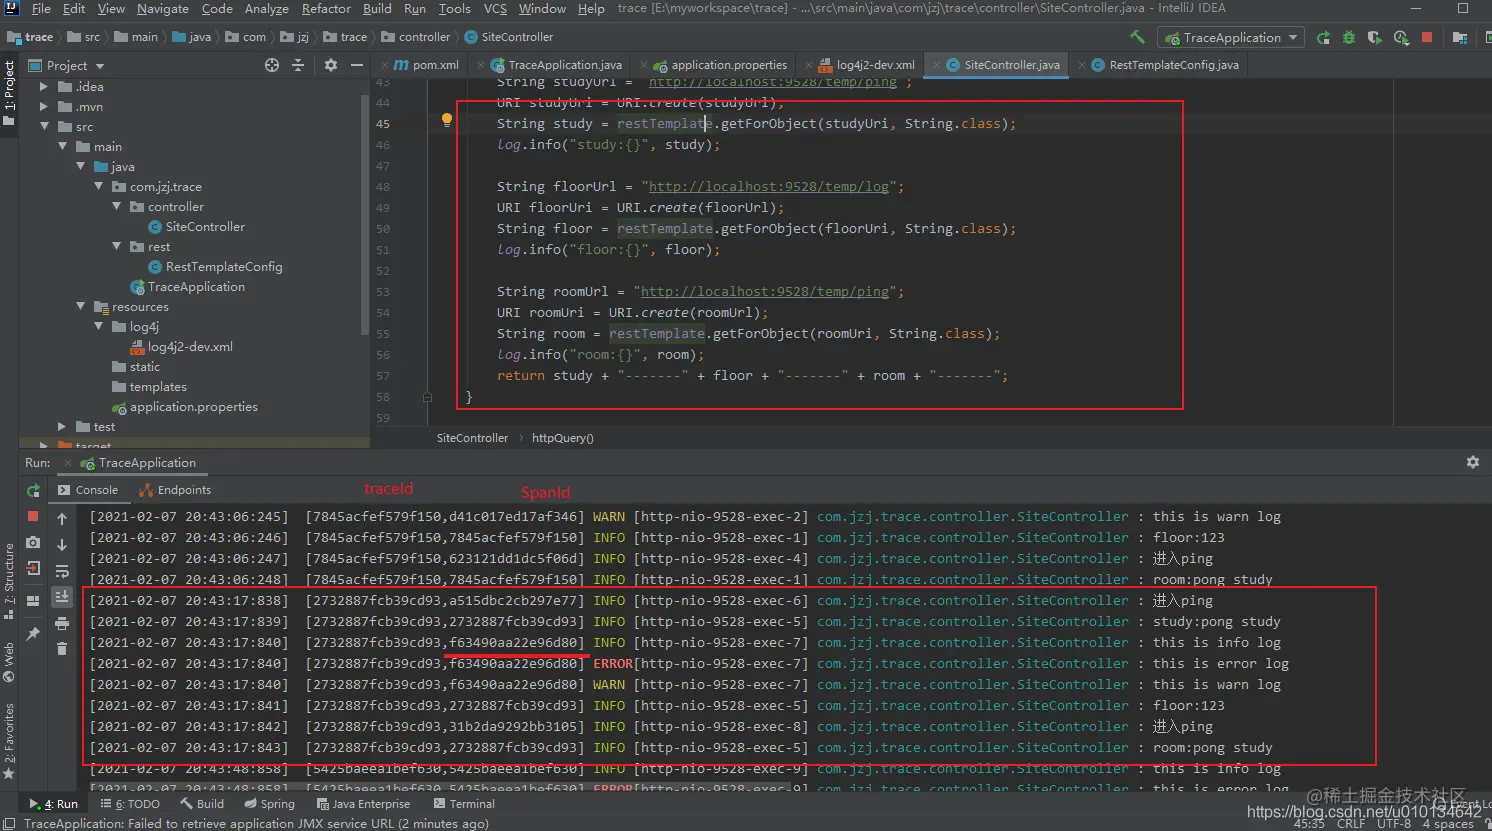
Task: Open the Spring tool window
Action: [x=269, y=804]
